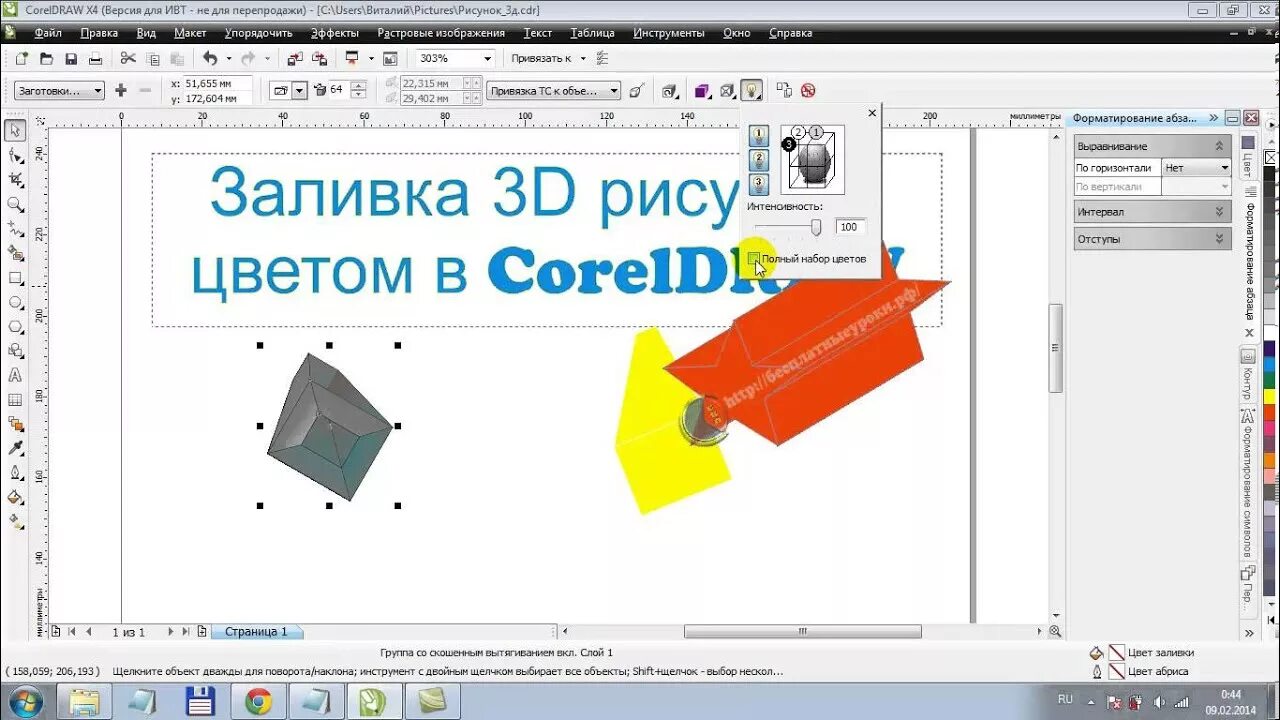The image size is (1280, 720).
Task: Select the Table tool
Action: coord(15,400)
